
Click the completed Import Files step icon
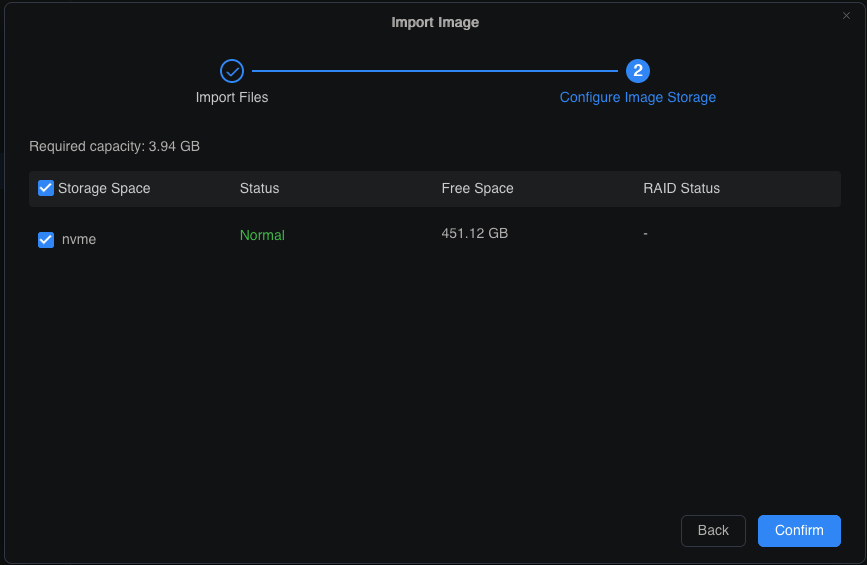point(232,71)
